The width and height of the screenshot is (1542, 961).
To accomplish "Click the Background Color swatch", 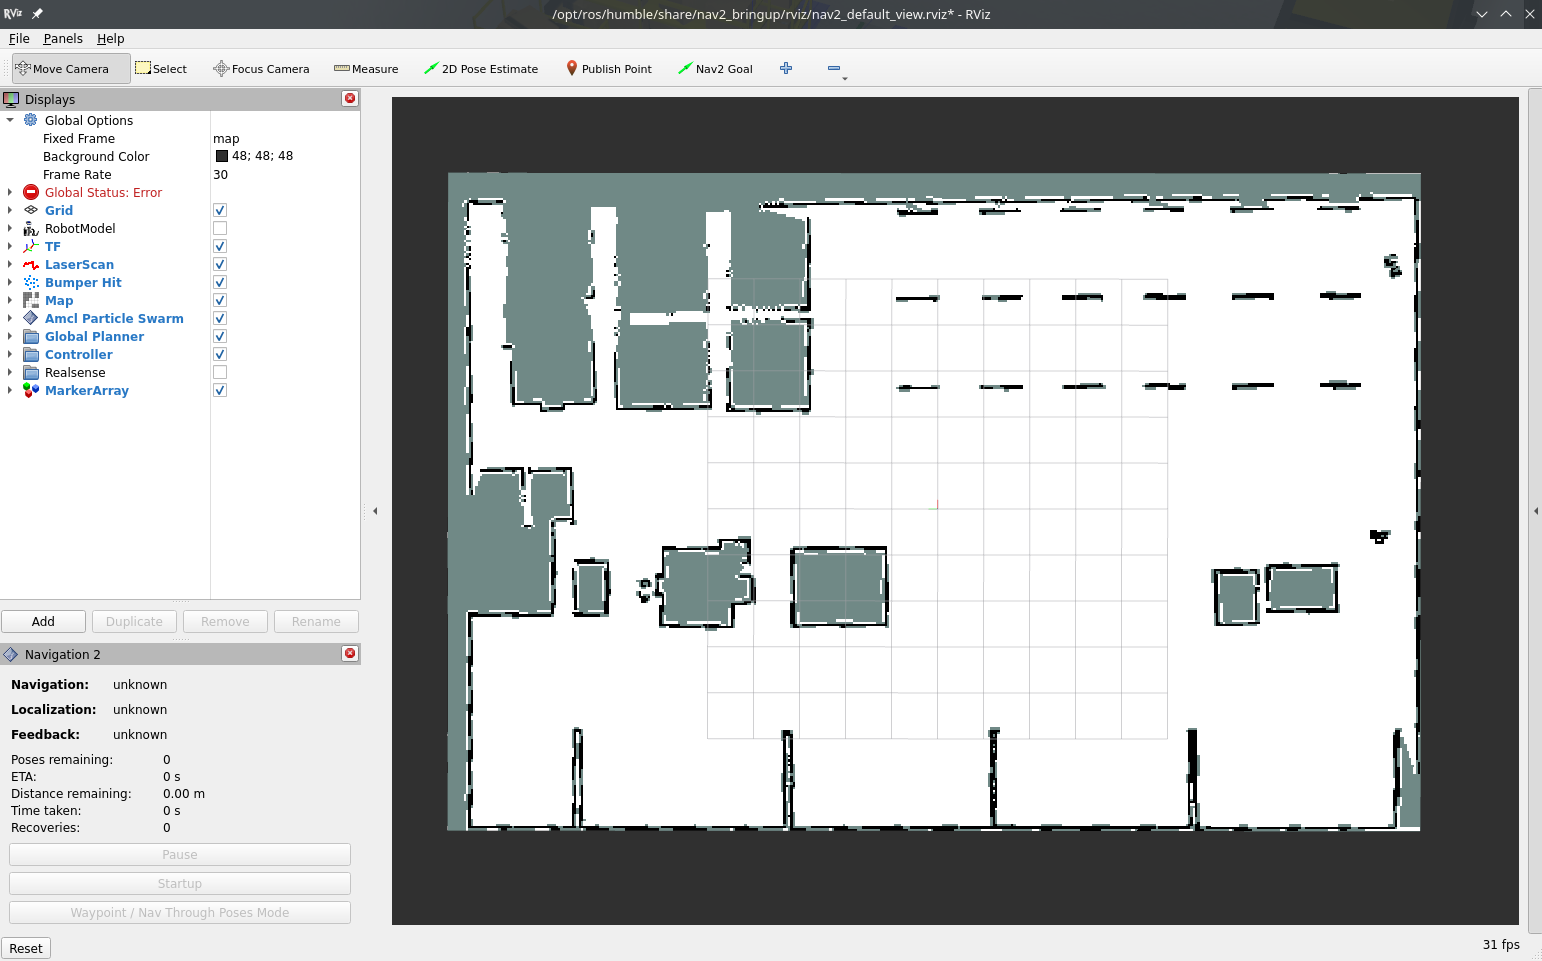I will click(x=222, y=156).
